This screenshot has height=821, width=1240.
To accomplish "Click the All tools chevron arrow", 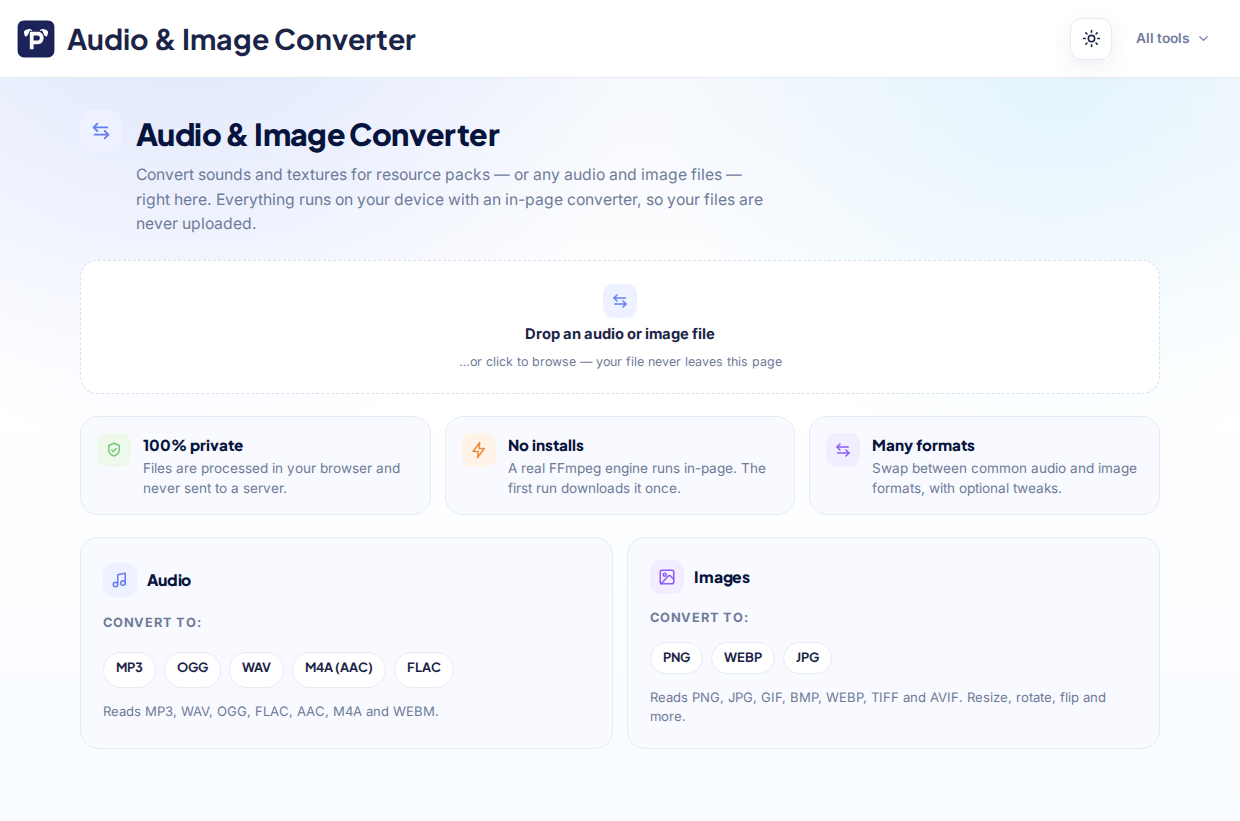I will (1203, 39).
